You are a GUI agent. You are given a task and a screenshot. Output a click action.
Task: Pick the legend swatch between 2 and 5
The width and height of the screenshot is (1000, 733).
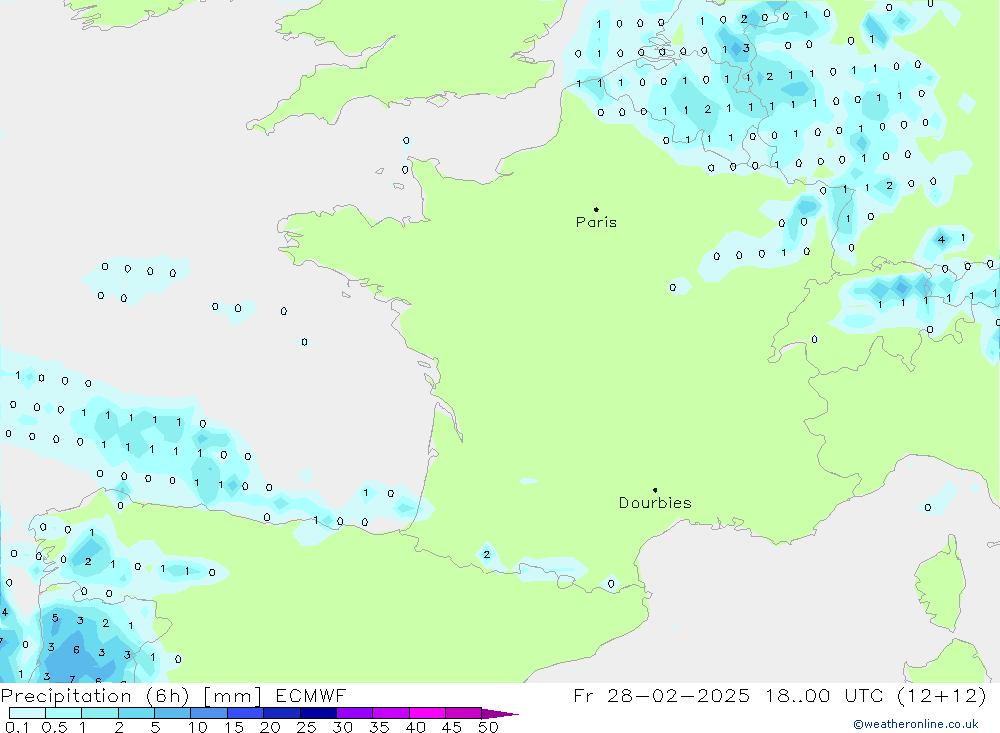136,713
